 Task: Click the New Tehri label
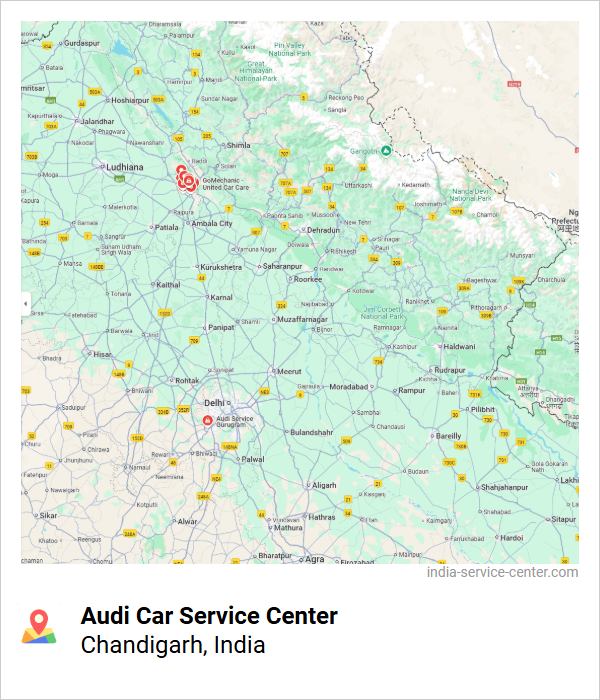click(x=358, y=222)
